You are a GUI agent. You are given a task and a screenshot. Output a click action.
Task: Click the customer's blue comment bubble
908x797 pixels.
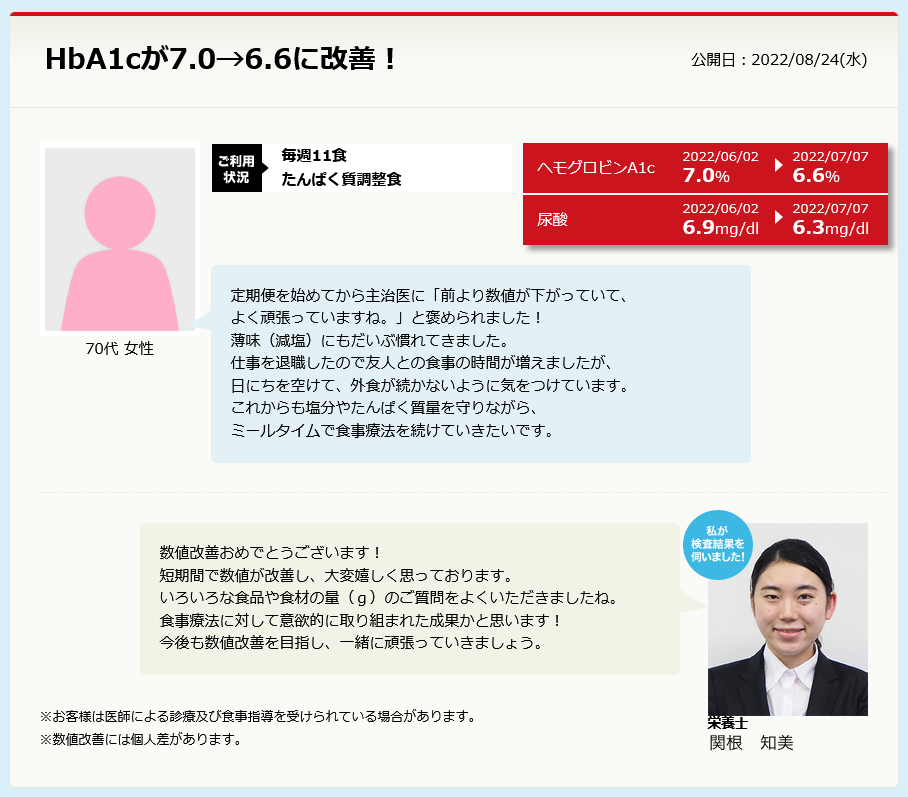[x=480, y=364]
